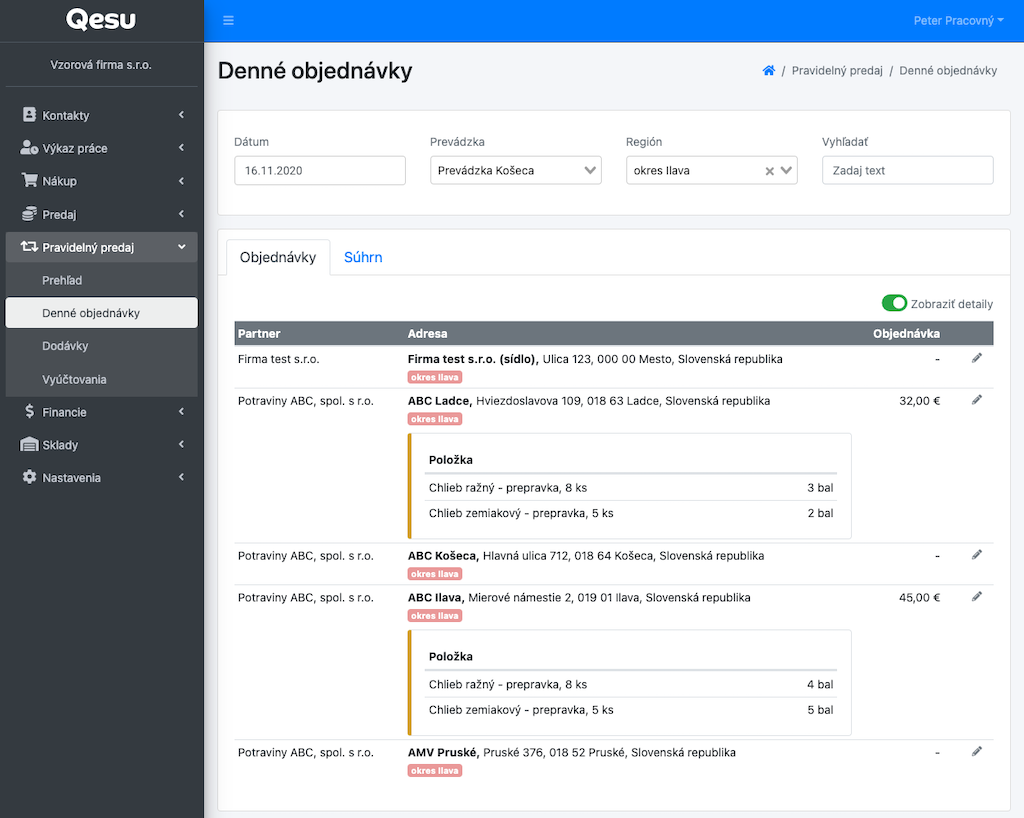Screen dimensions: 1024x818
Task: Open Vyúčtovania in the sidebar
Action: point(74,379)
